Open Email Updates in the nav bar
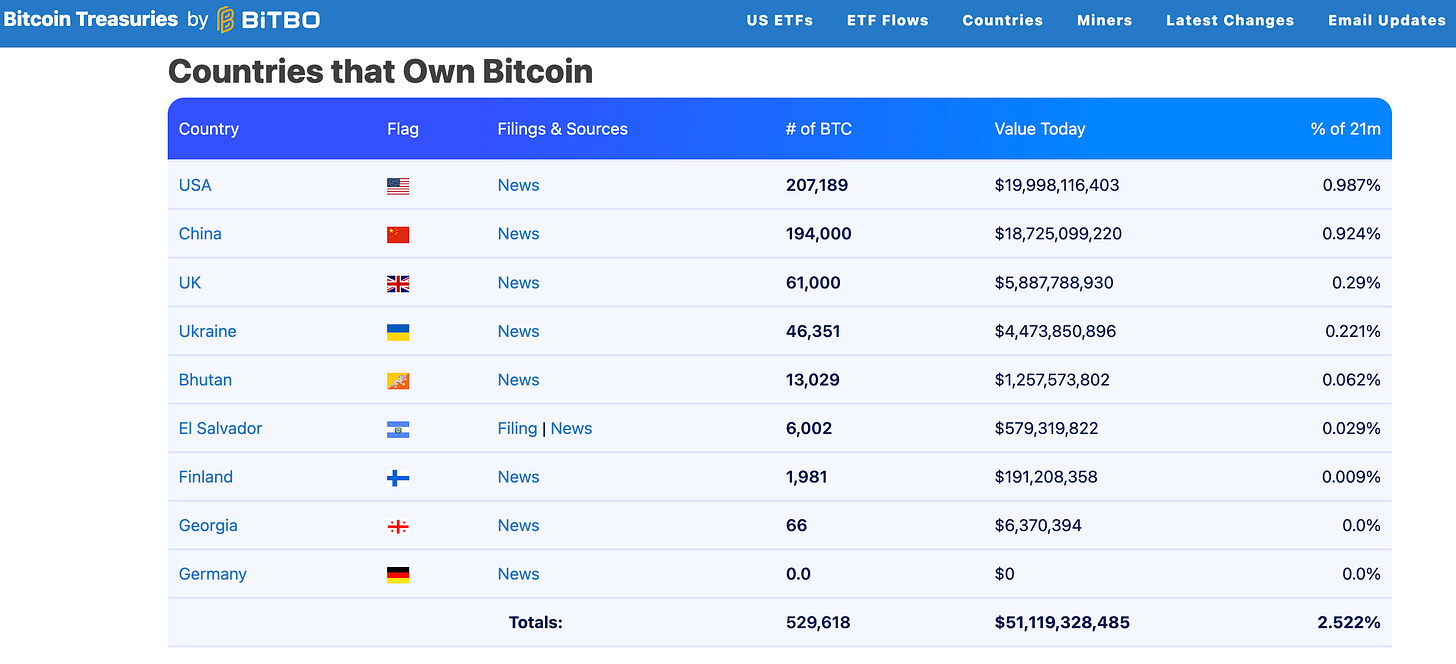The image size is (1456, 664). 1387,20
